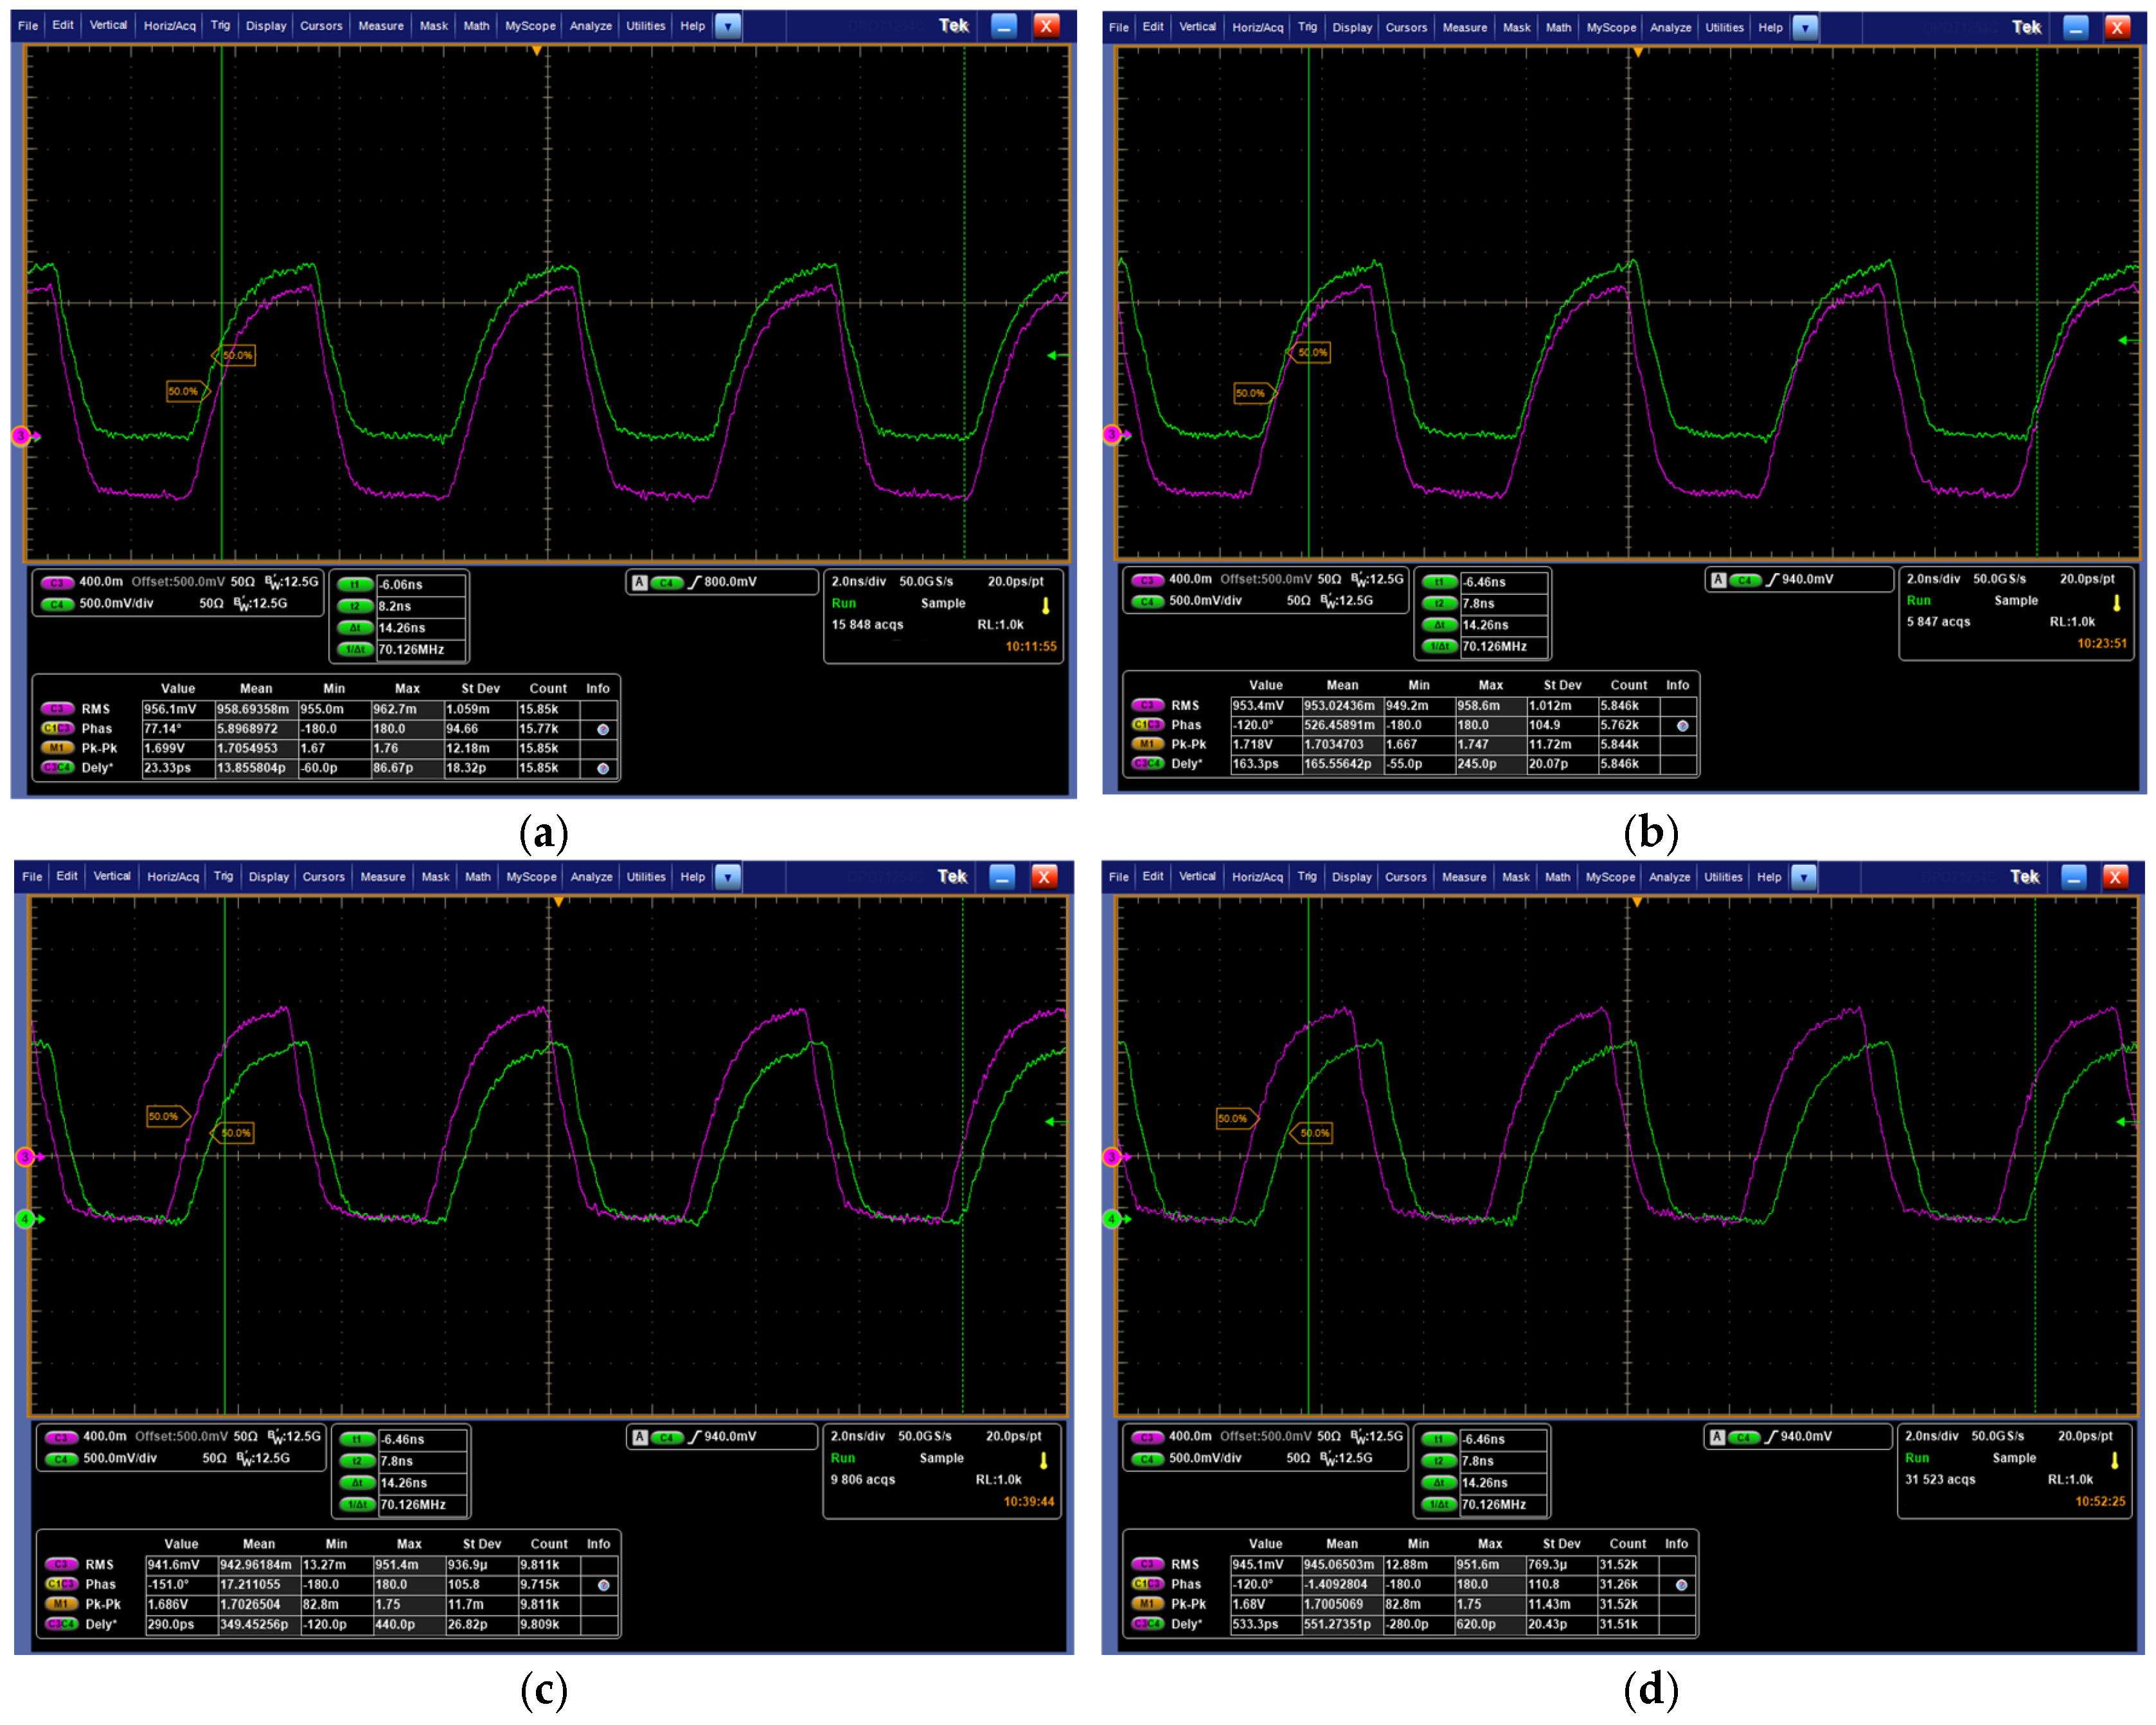
Task: Click trigger A C4 badge in panel (b)
Action: [x=1745, y=580]
